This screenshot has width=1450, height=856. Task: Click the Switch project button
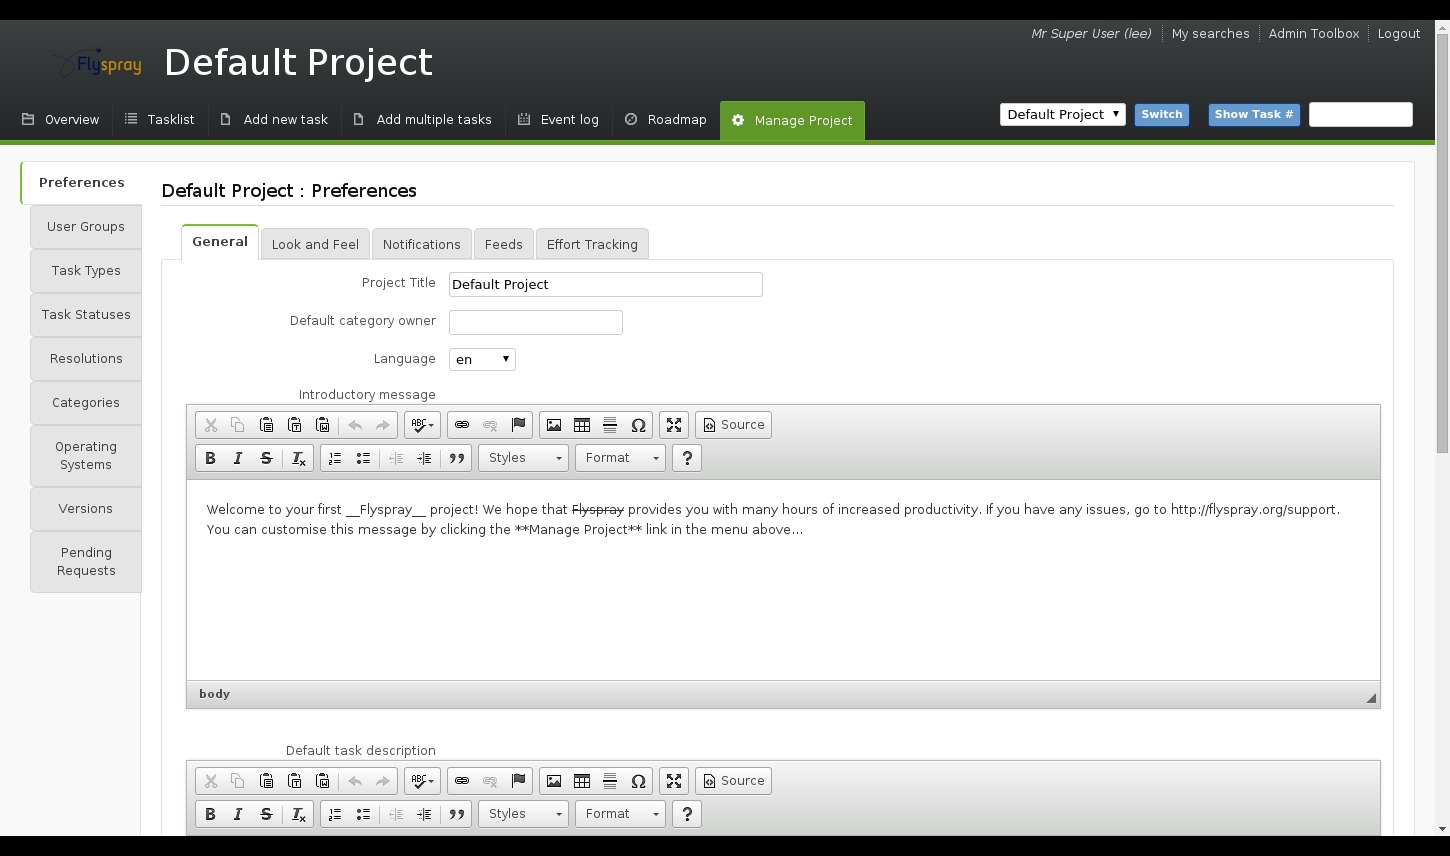coord(1162,114)
